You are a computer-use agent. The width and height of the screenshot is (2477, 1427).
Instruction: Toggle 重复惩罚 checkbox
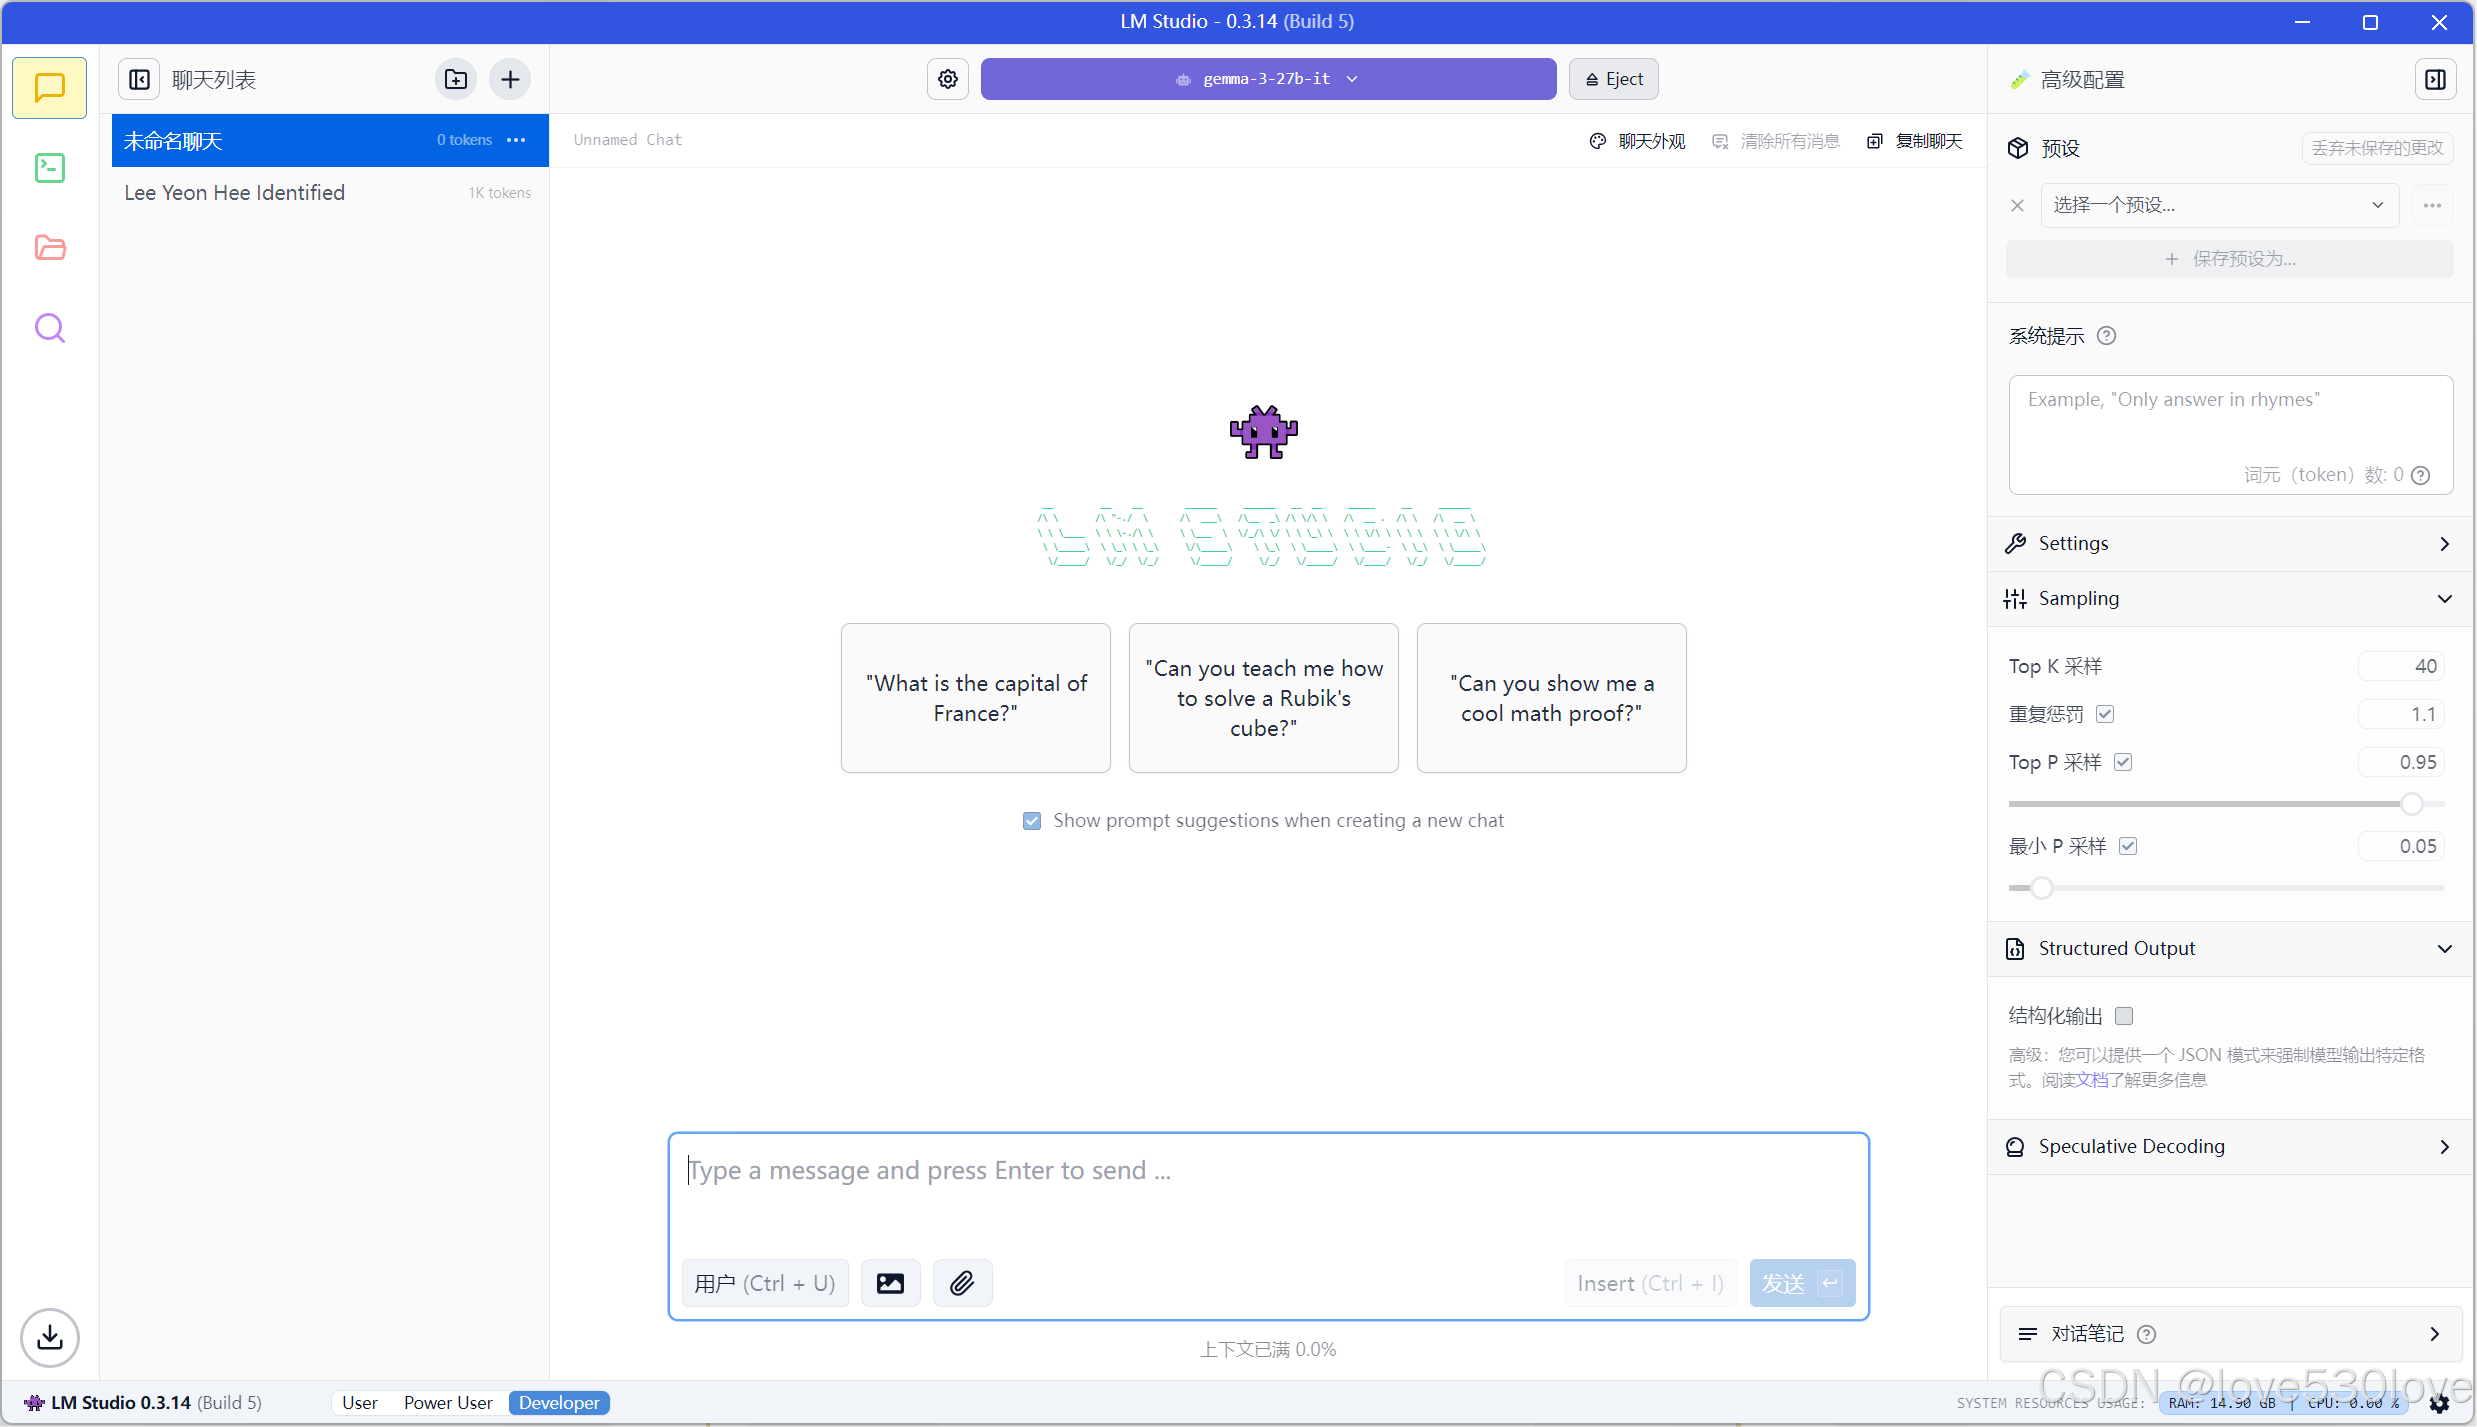[x=2105, y=714]
